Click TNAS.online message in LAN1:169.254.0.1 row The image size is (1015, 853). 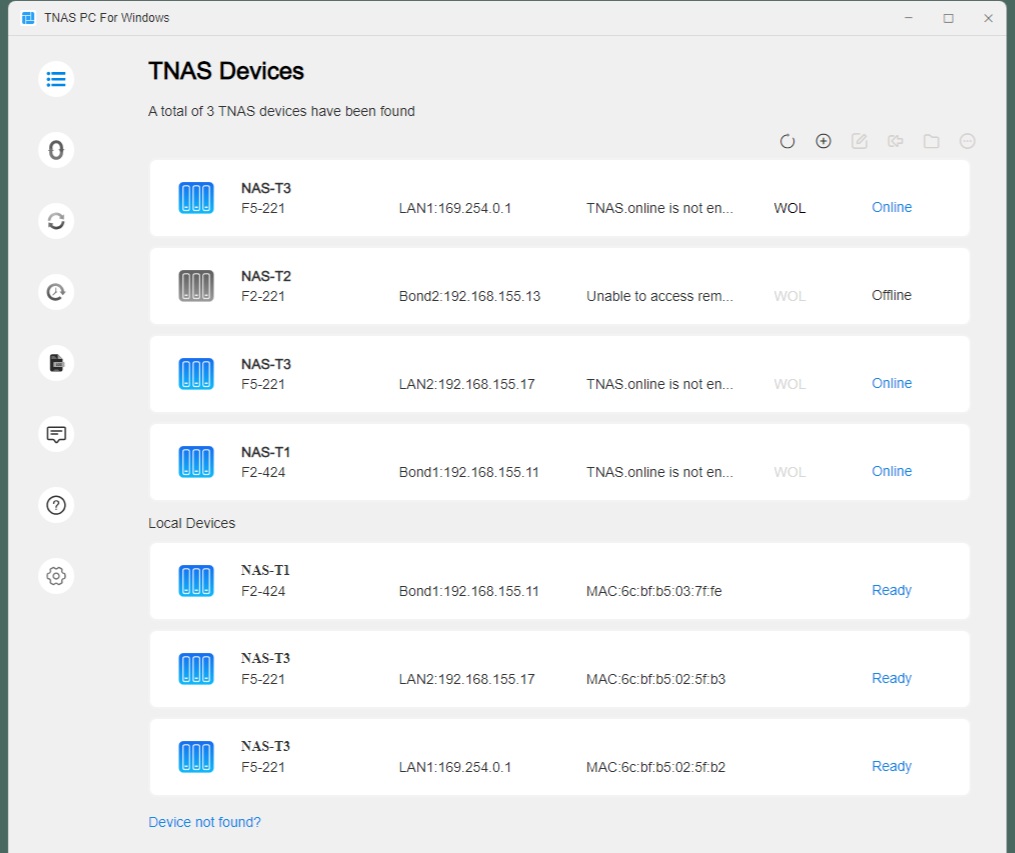pyautogui.click(x=660, y=208)
